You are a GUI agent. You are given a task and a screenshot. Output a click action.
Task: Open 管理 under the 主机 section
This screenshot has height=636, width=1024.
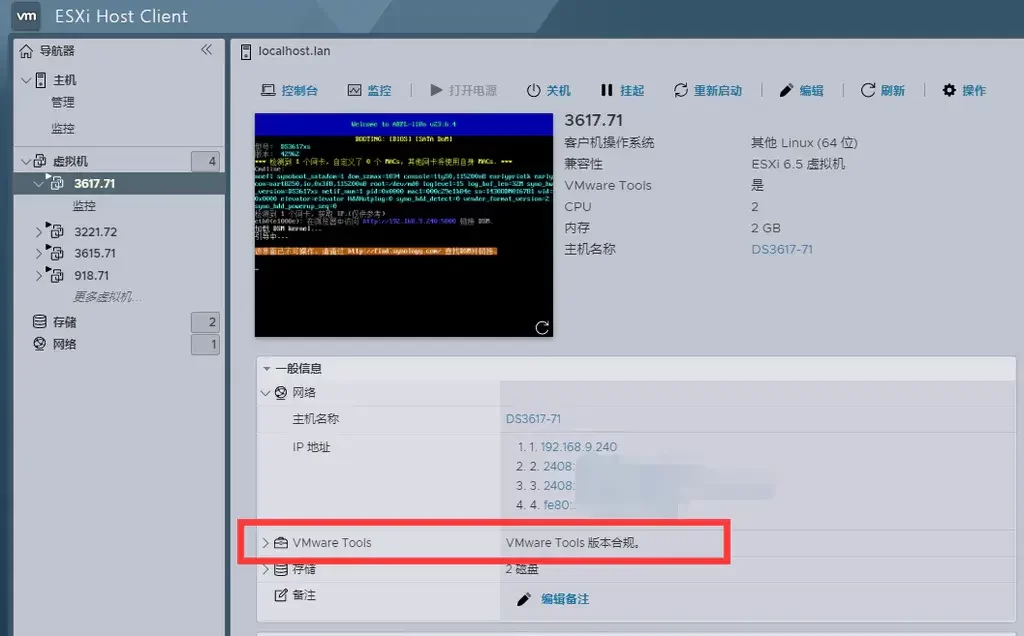(63, 102)
